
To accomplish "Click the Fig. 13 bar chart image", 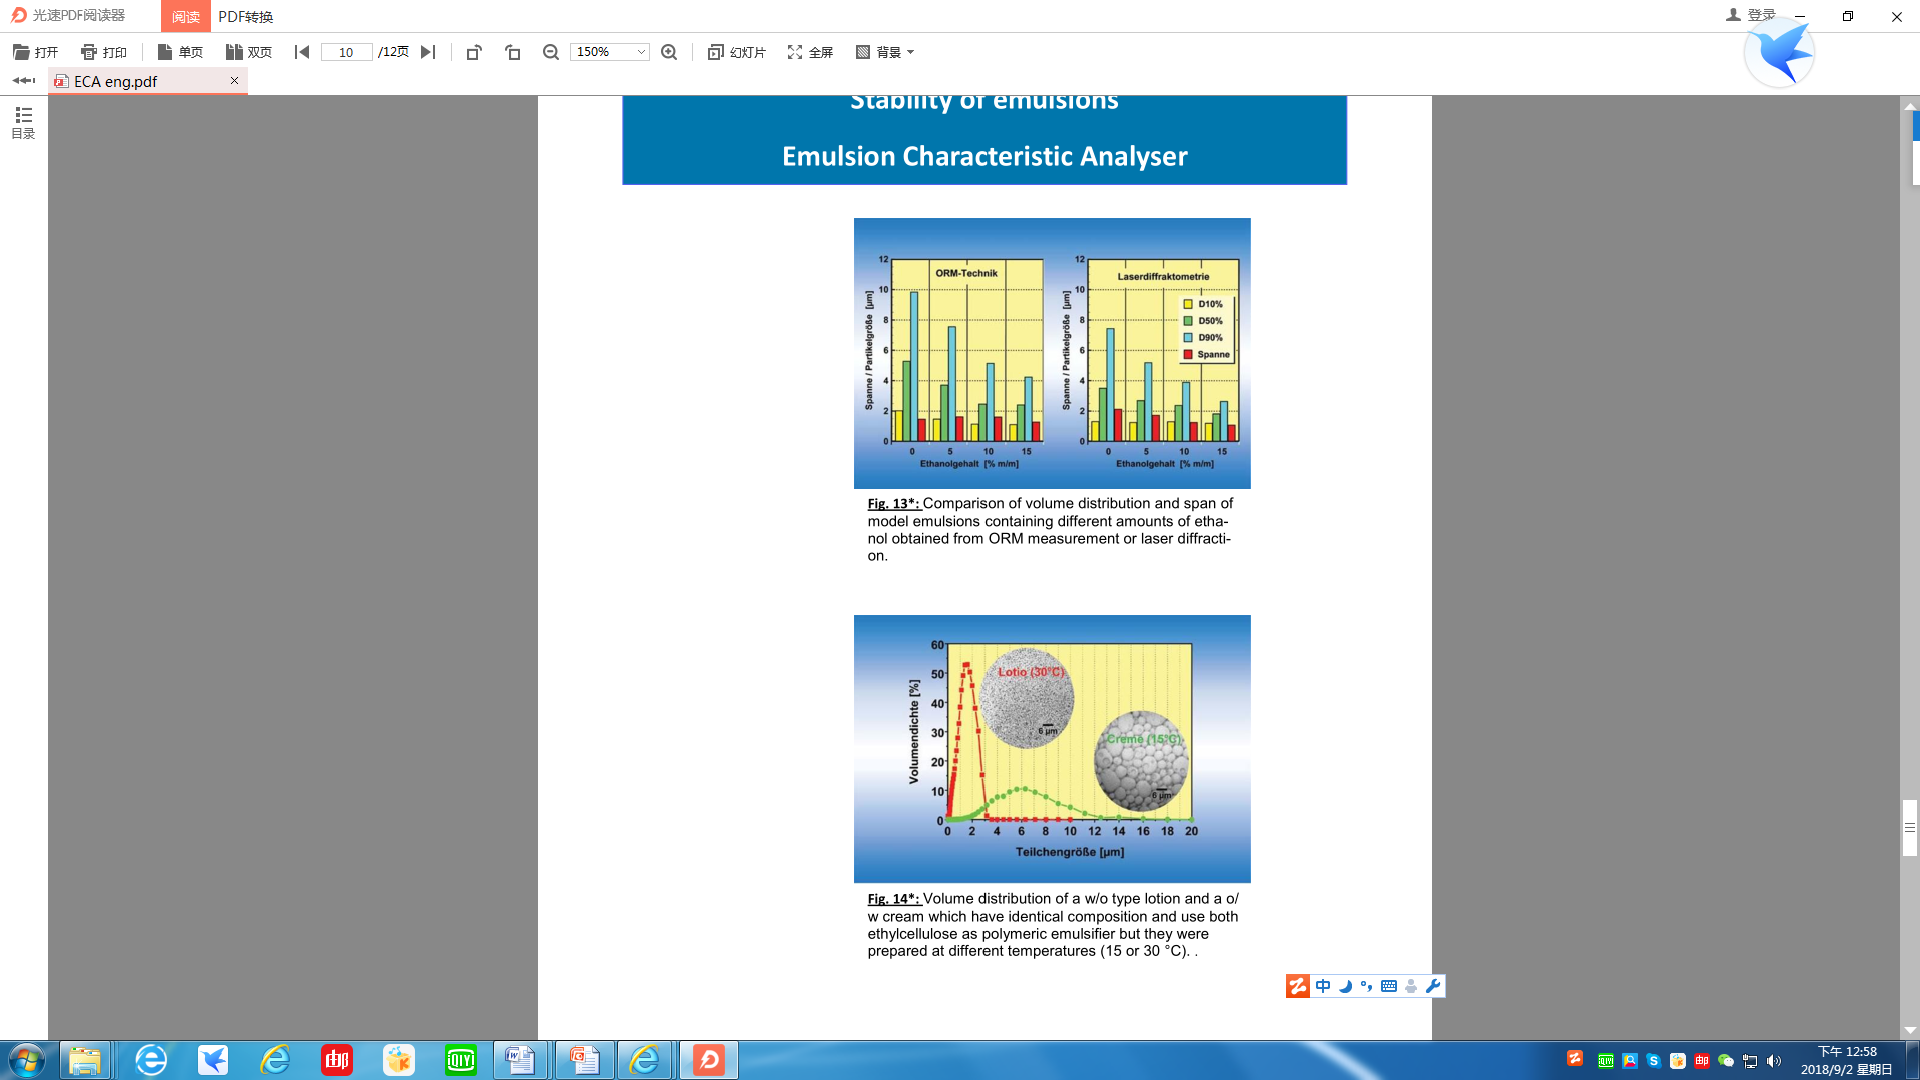I will (1052, 353).
